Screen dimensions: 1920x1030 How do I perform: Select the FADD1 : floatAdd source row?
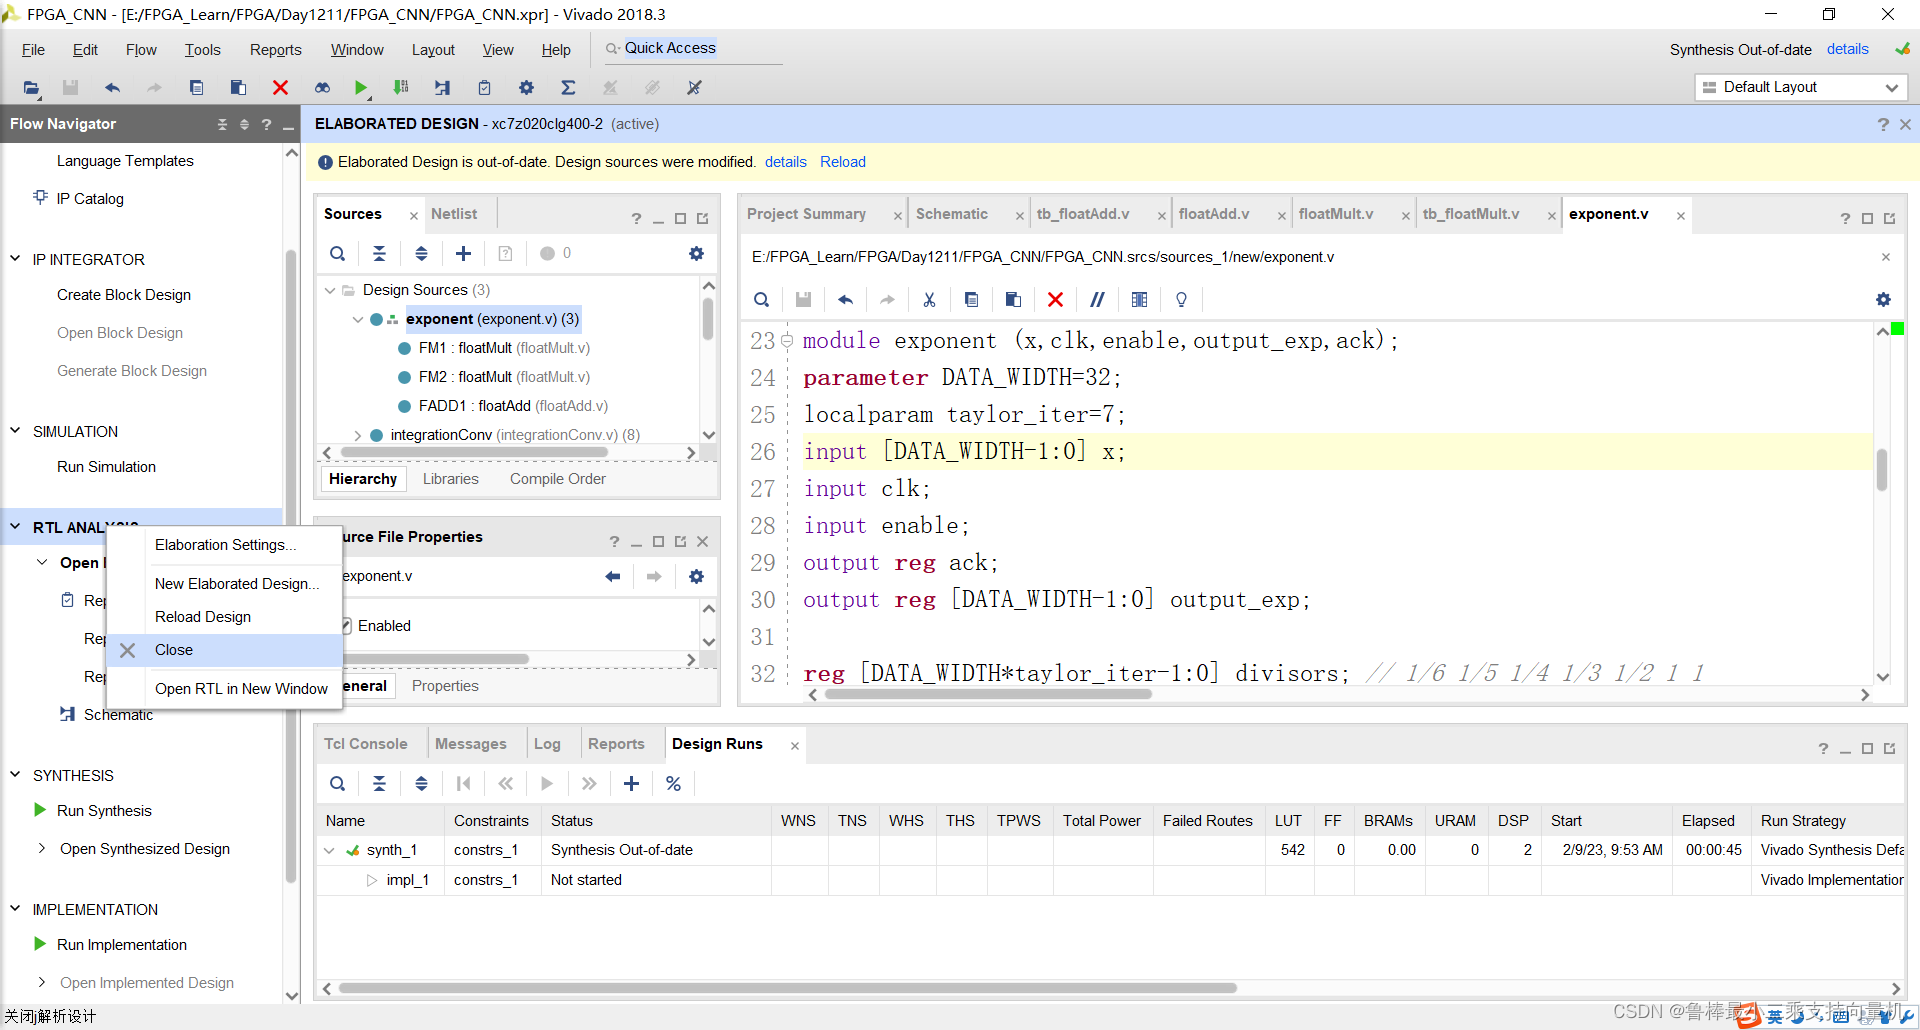[513, 406]
